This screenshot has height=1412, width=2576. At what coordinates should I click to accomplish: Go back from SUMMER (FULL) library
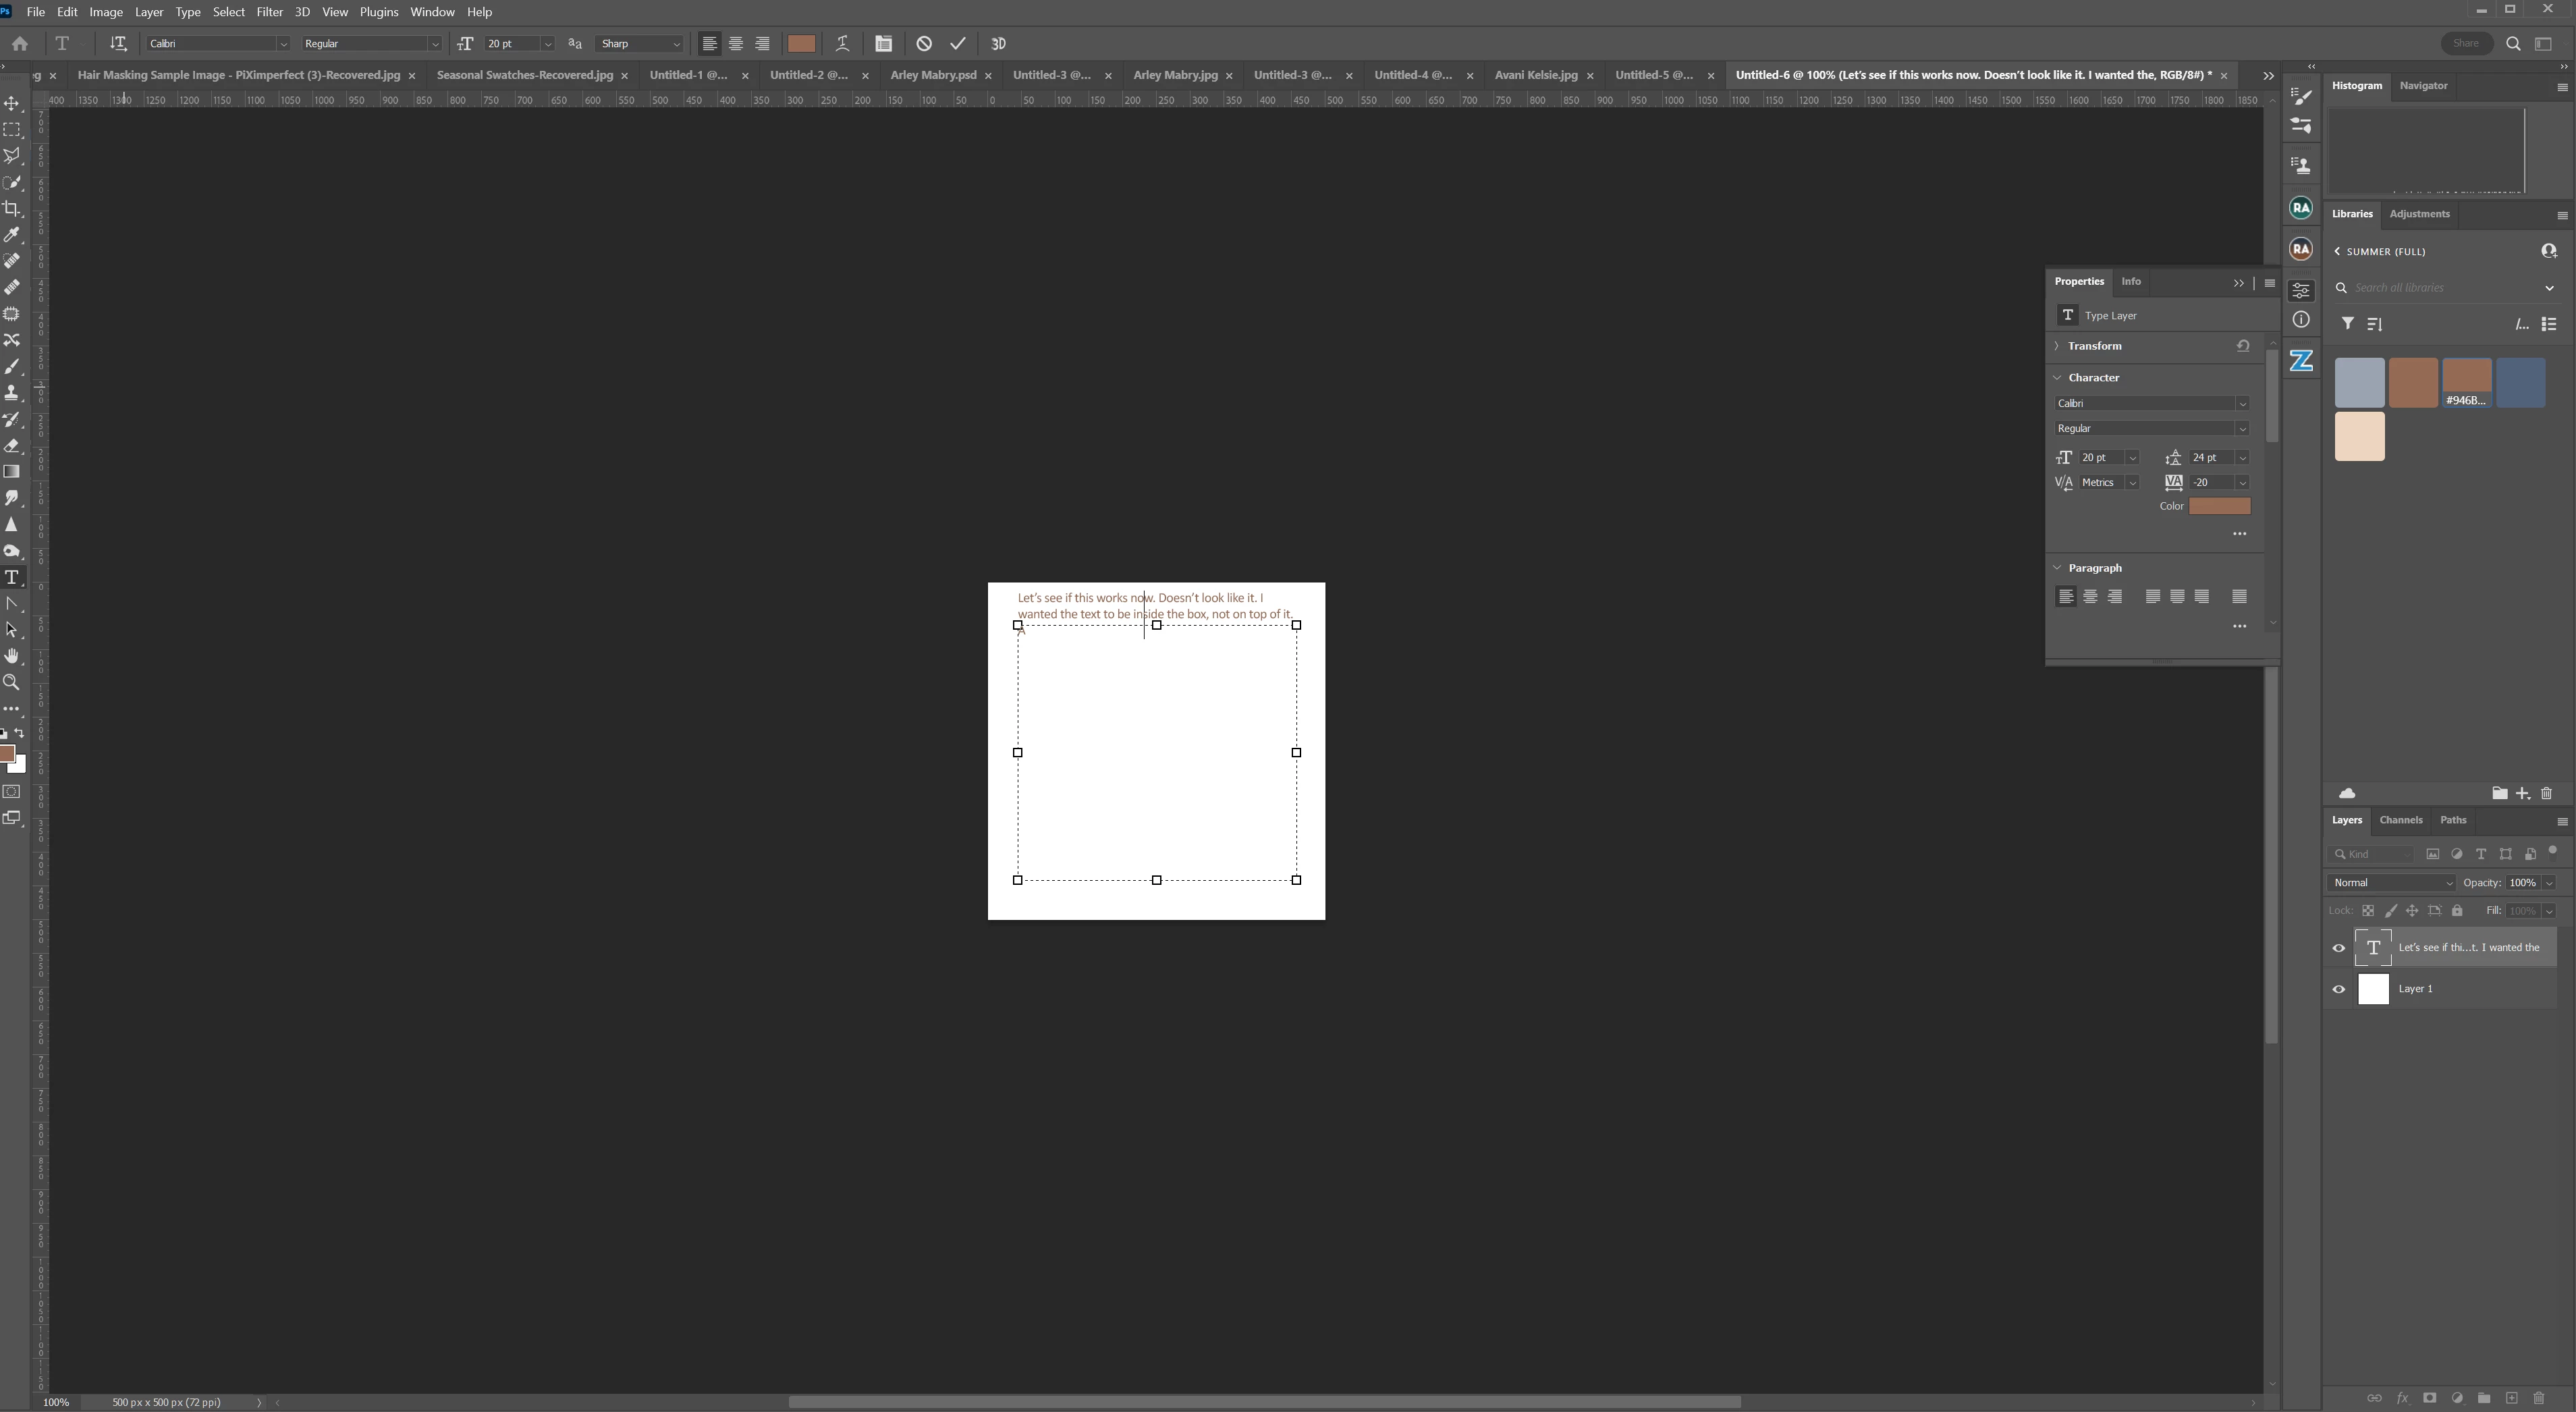(x=2337, y=251)
